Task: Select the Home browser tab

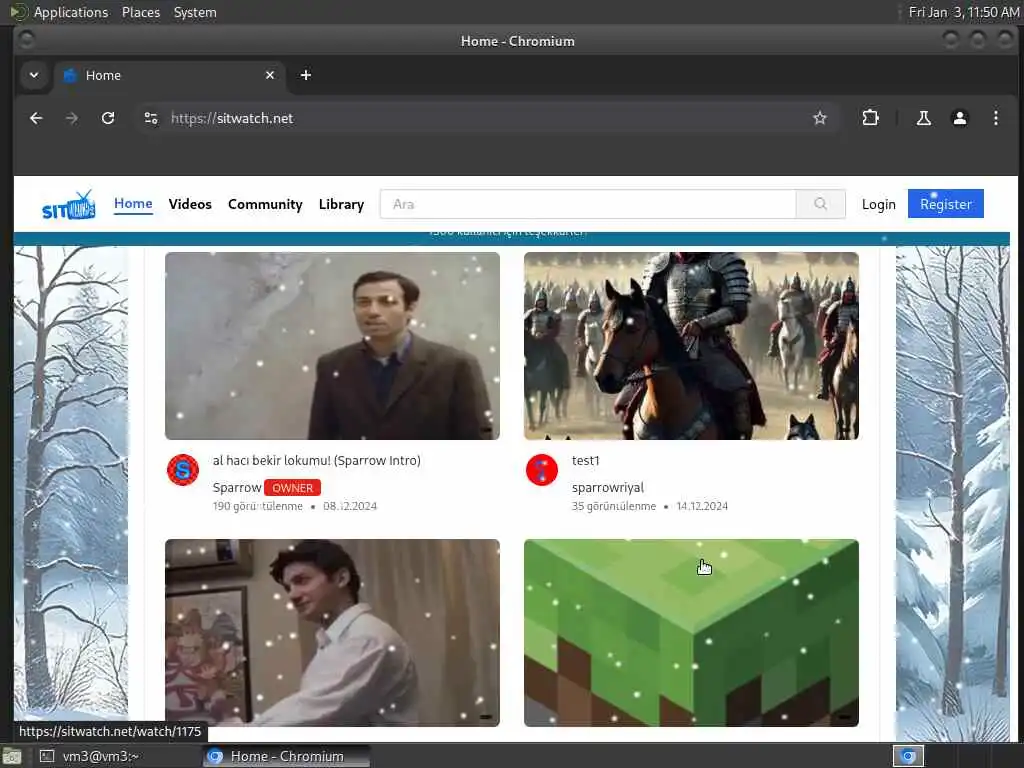Action: (168, 75)
